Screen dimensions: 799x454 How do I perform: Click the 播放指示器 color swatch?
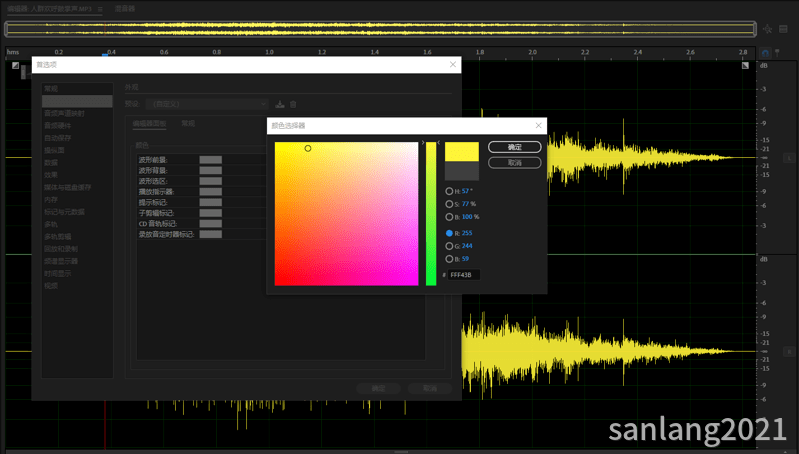(210, 192)
